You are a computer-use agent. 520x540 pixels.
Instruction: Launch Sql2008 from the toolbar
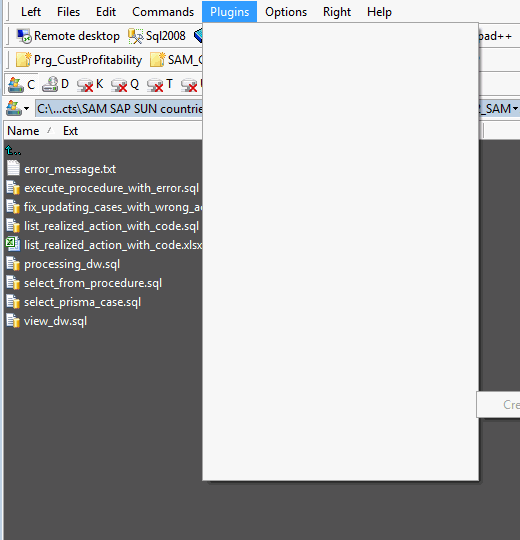tap(157, 36)
